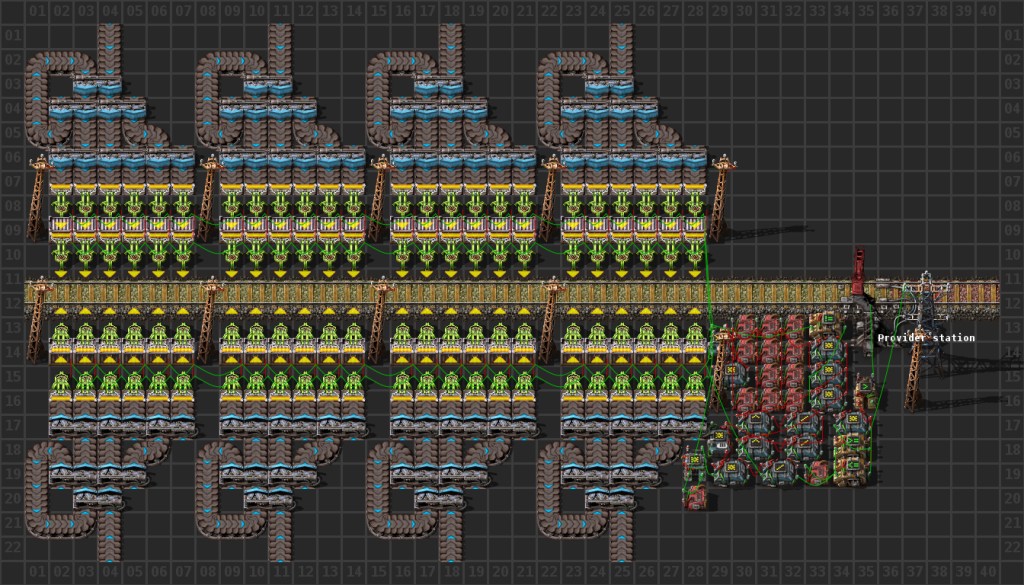Viewport: 1024px width, 585px height.
Task: Select the lone constant combinator at grid row 20
Action: pos(696,498)
